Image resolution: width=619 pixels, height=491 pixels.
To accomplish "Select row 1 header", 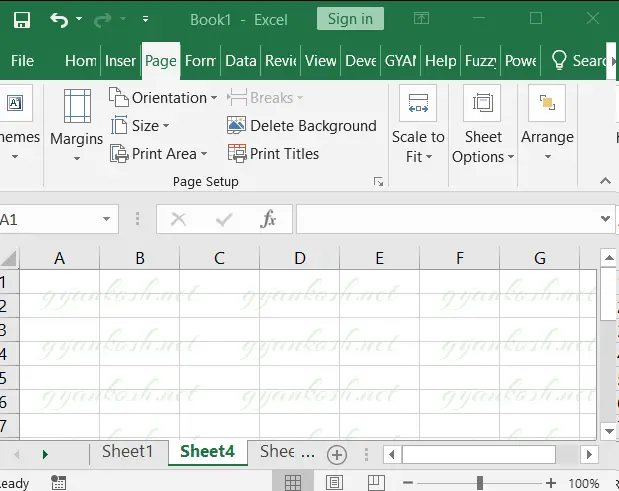I will coord(9,282).
